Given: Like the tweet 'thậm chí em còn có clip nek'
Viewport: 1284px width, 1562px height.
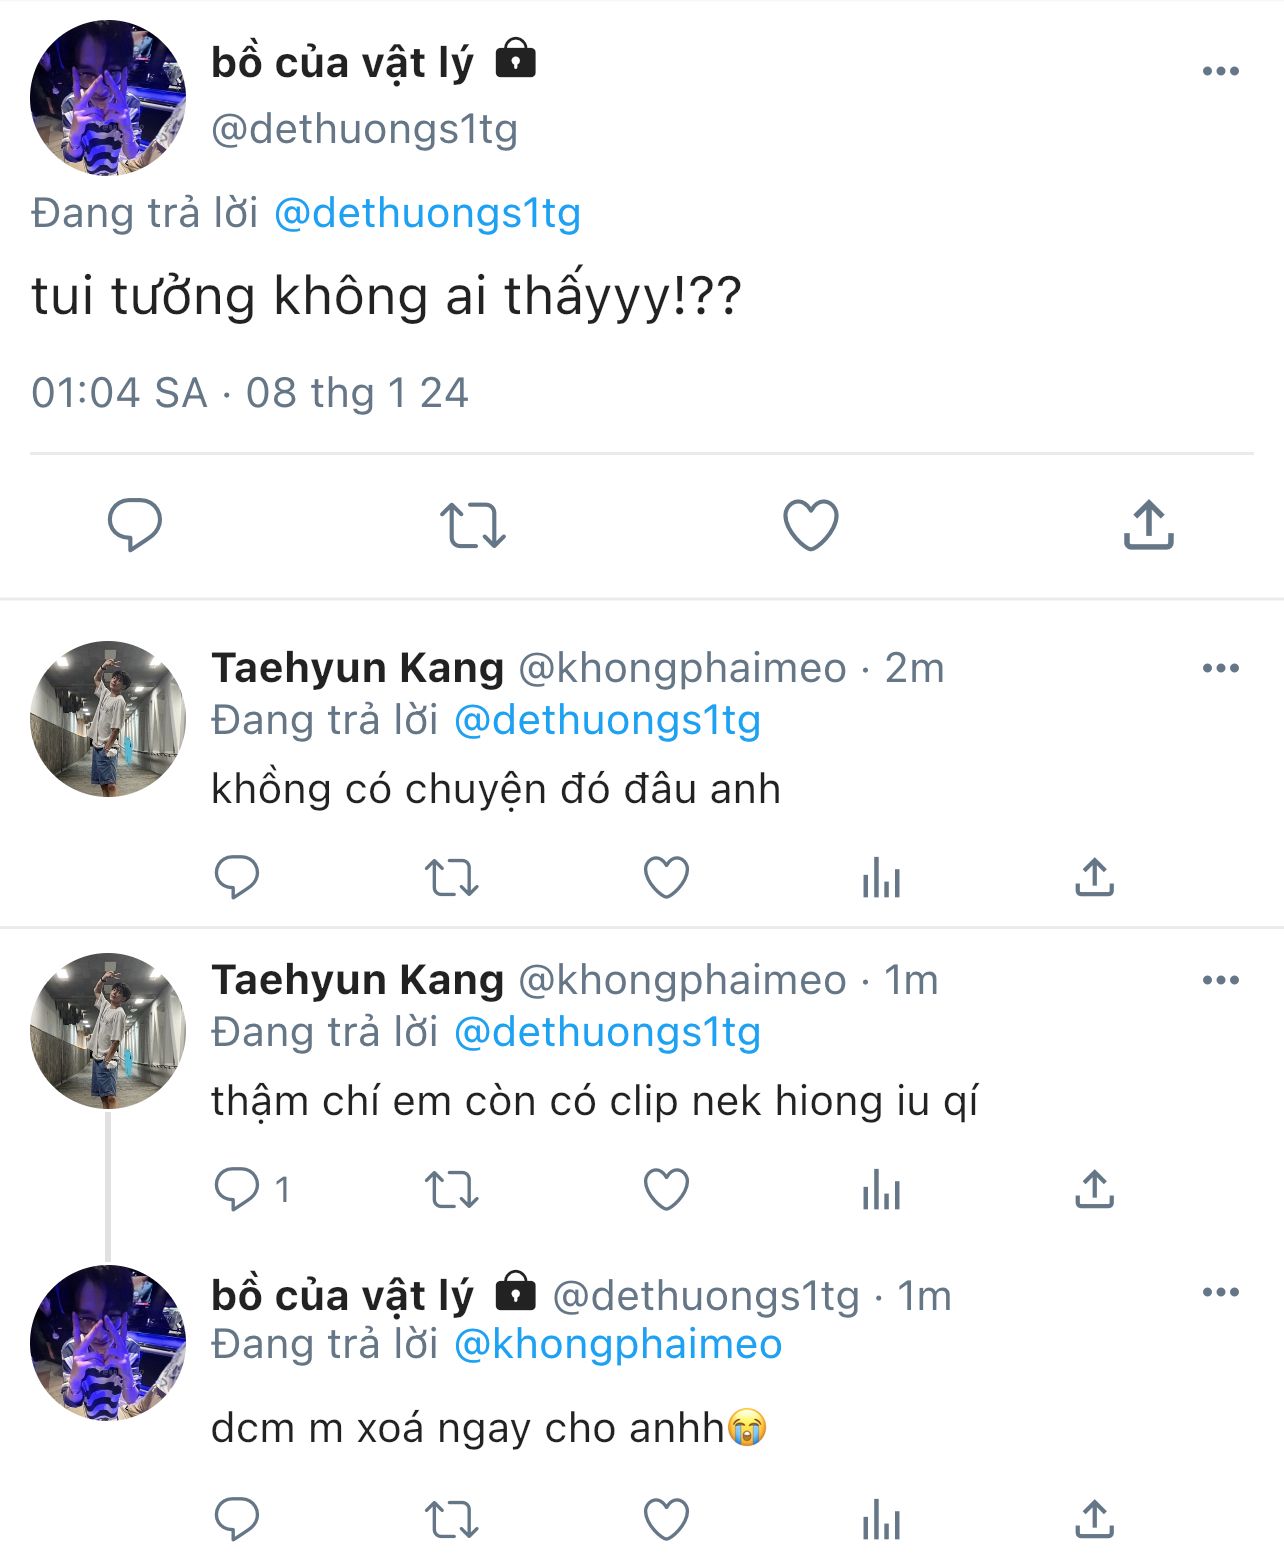Looking at the screenshot, I should [x=666, y=1190].
